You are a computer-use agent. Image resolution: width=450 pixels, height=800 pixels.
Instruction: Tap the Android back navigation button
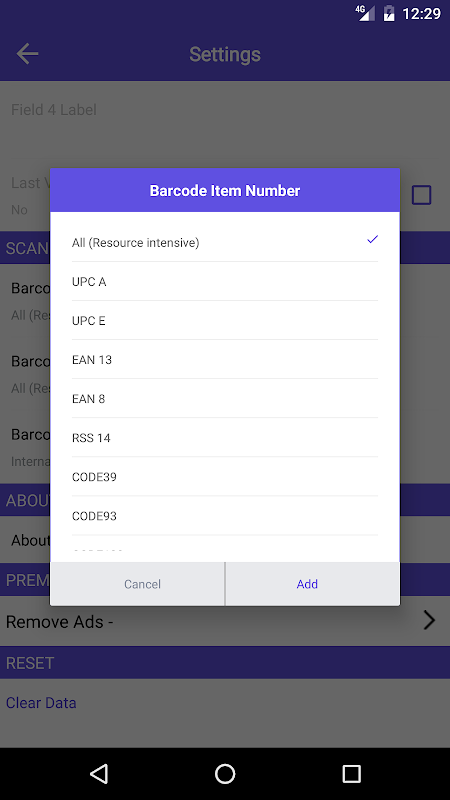[98, 773]
